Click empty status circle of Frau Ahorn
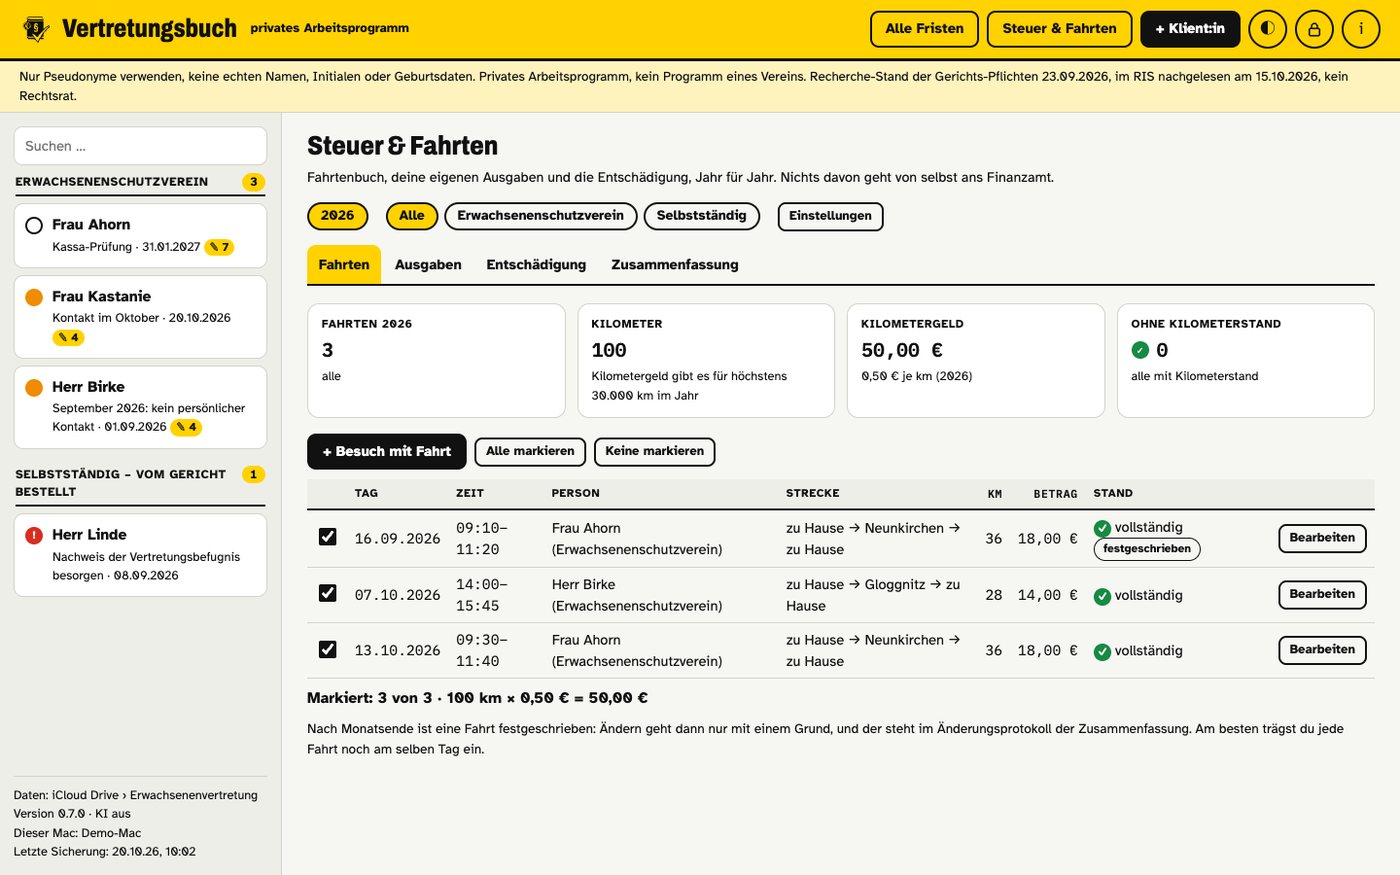 pos(34,225)
